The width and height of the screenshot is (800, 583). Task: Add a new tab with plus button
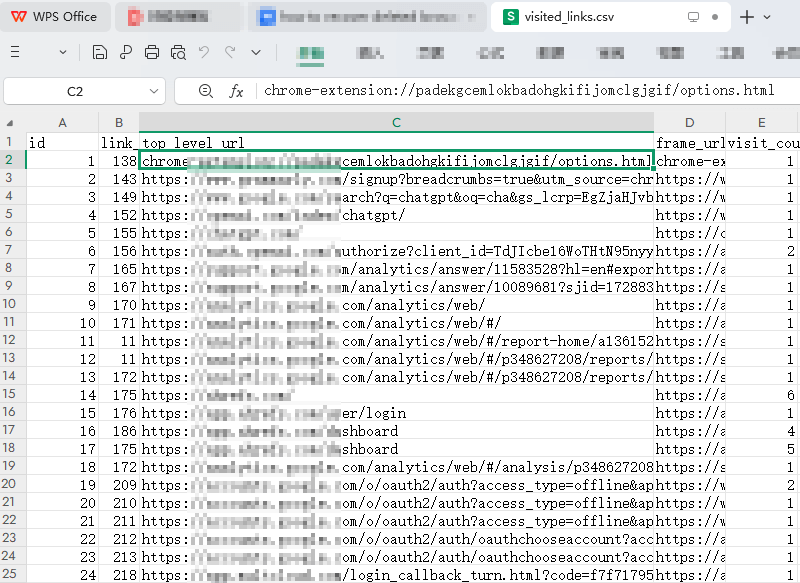pos(747,17)
